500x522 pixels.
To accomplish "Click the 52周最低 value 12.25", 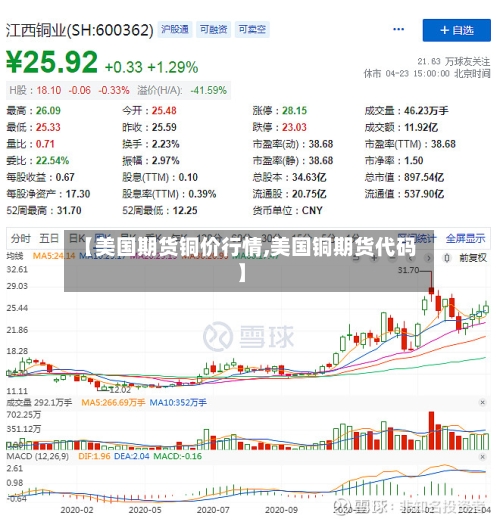I will pos(185,211).
